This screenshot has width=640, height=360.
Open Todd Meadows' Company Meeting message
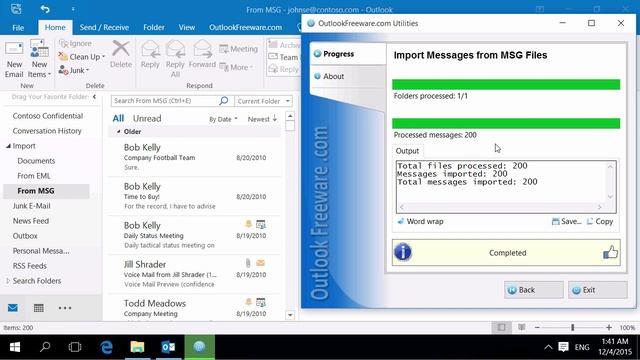click(195, 308)
